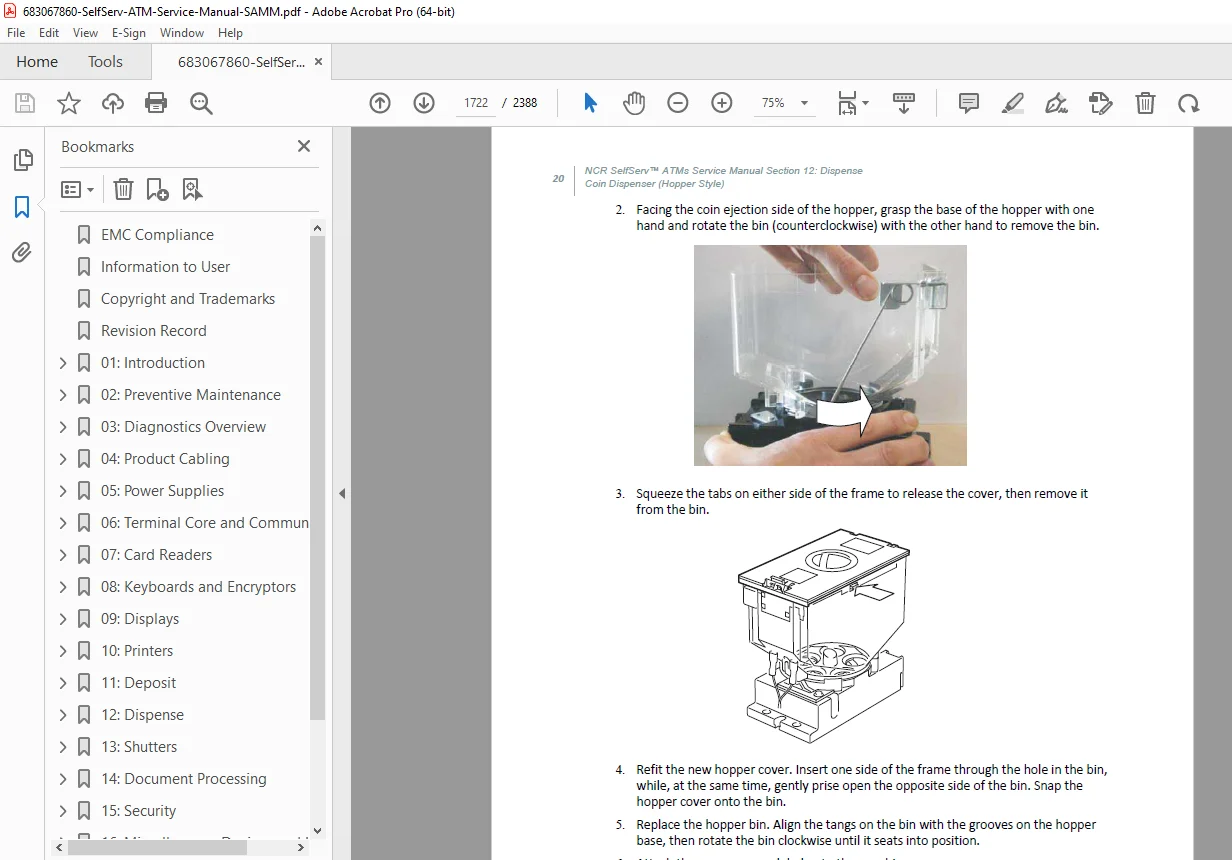Expand the 04: Product Cabling bookmark

[x=63, y=459]
